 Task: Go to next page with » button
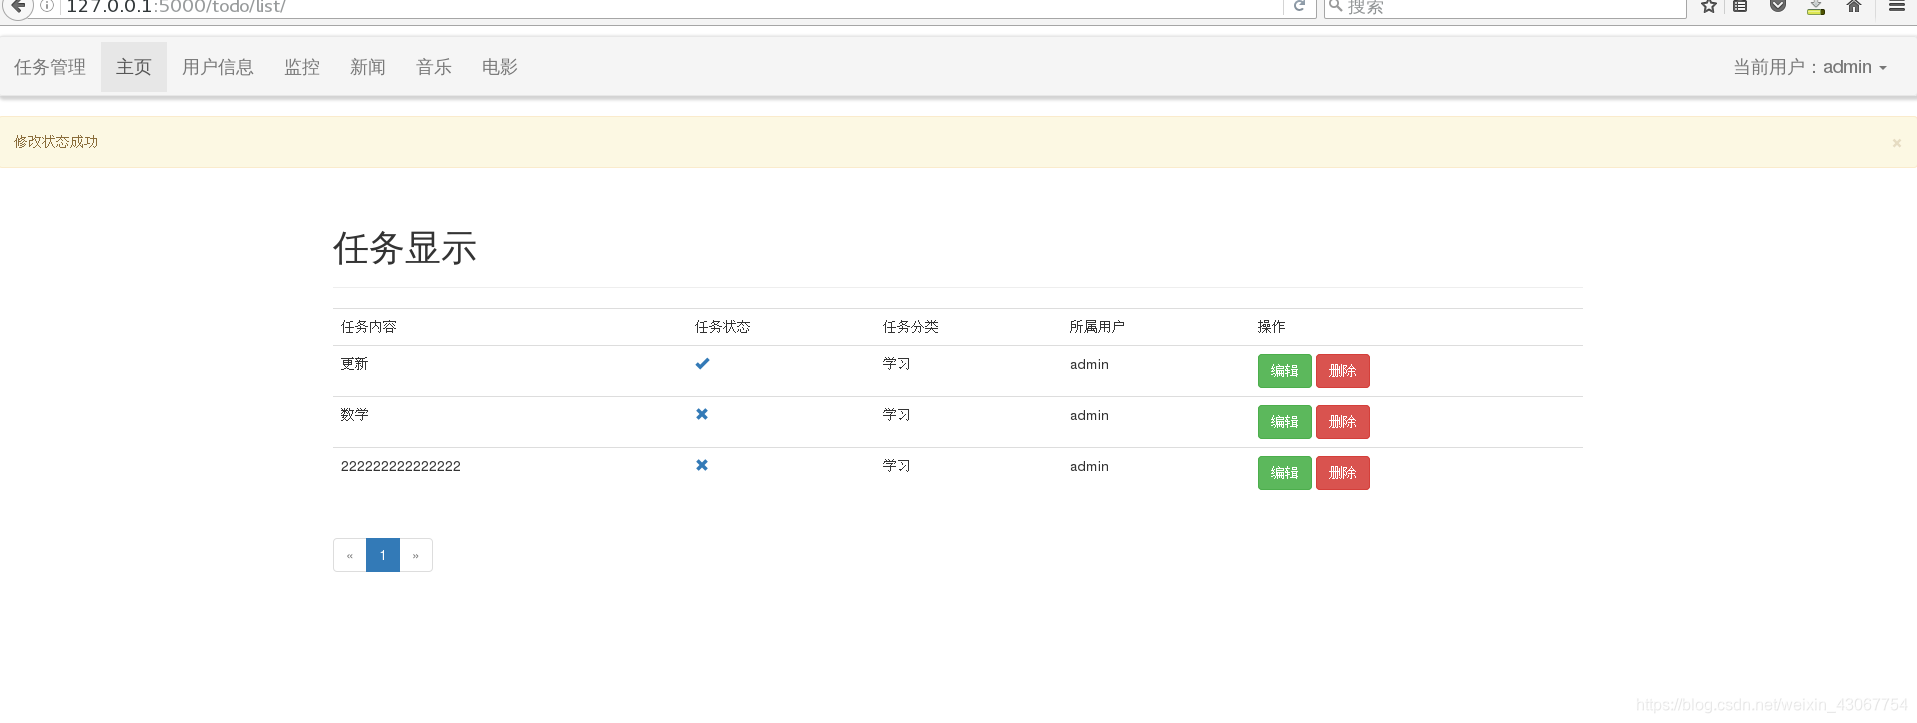click(x=416, y=555)
